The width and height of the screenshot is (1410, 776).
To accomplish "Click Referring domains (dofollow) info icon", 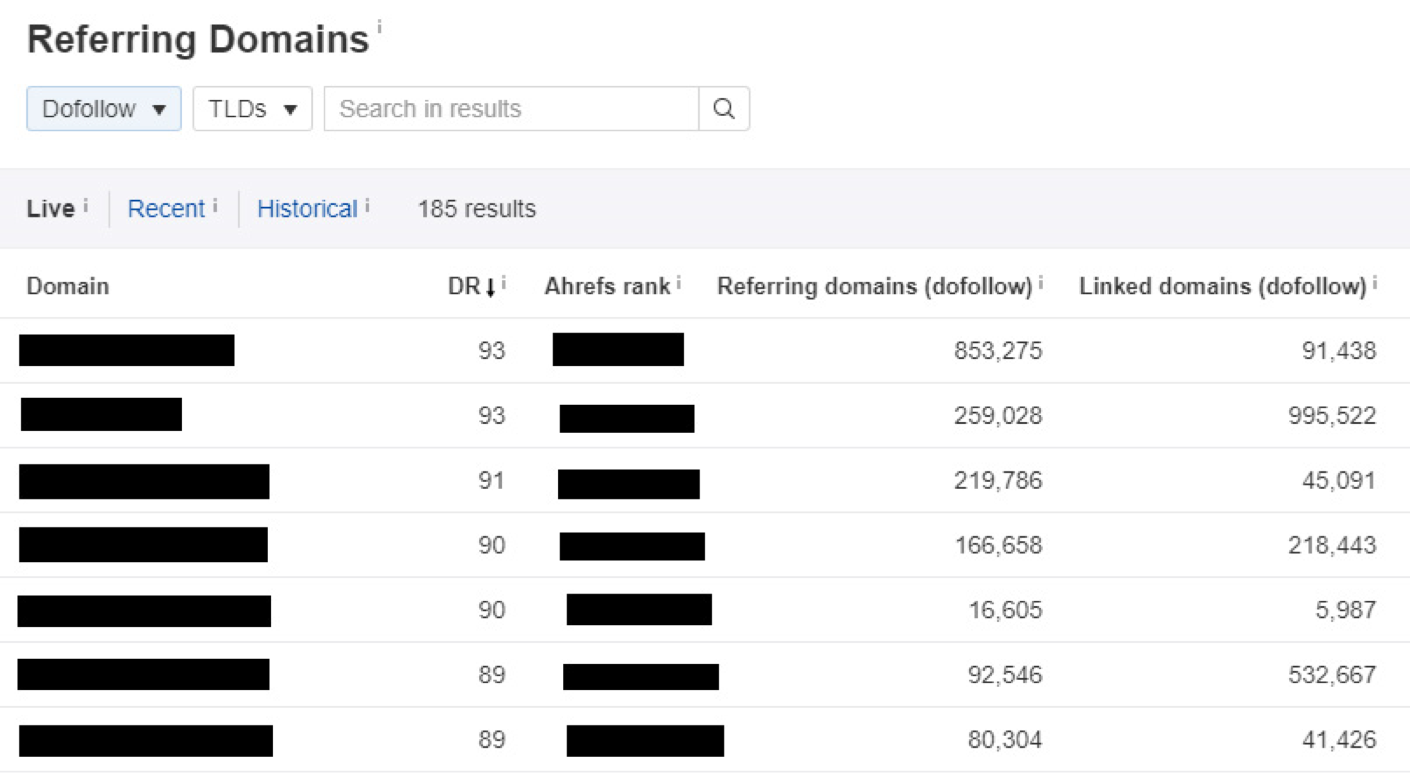I will pos(1041,283).
